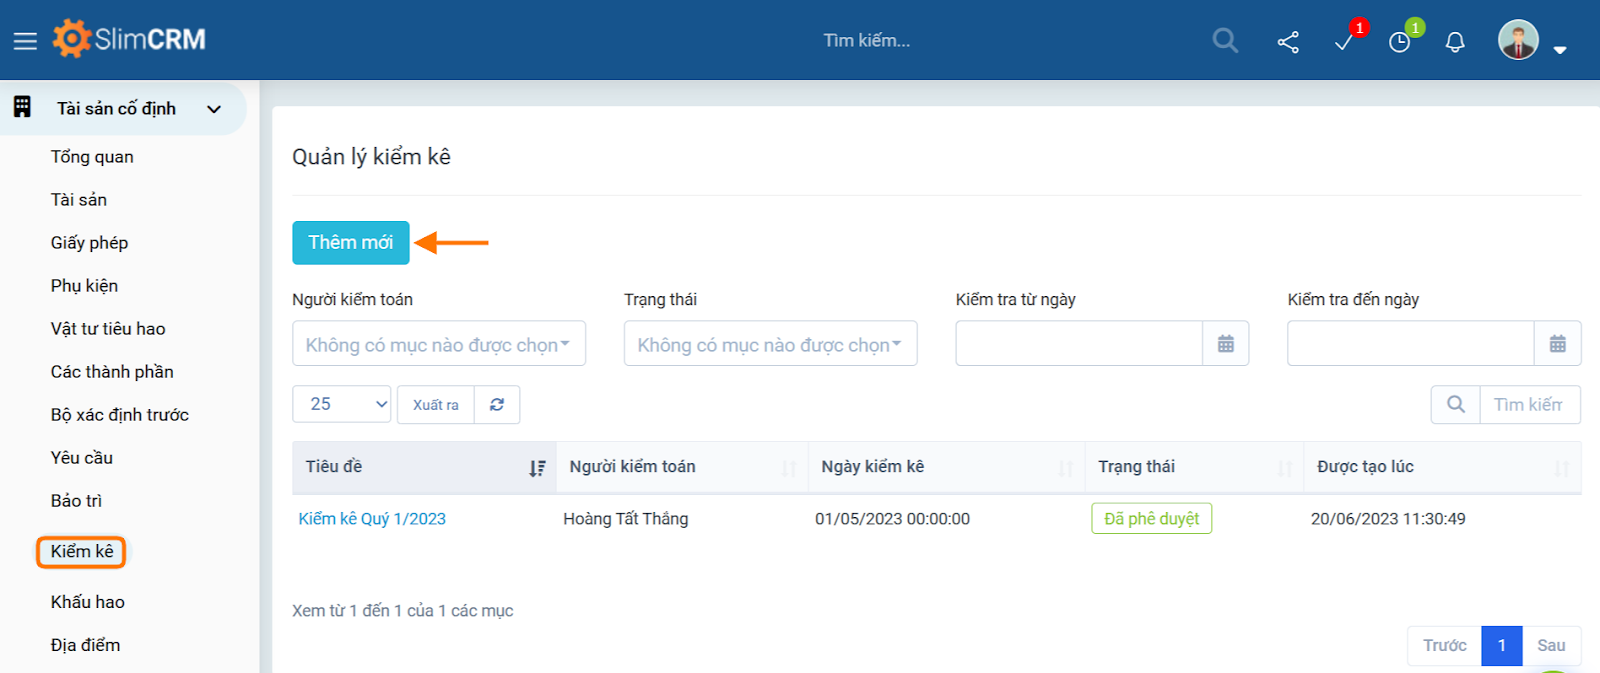Open the notifications bell icon

point(1455,42)
